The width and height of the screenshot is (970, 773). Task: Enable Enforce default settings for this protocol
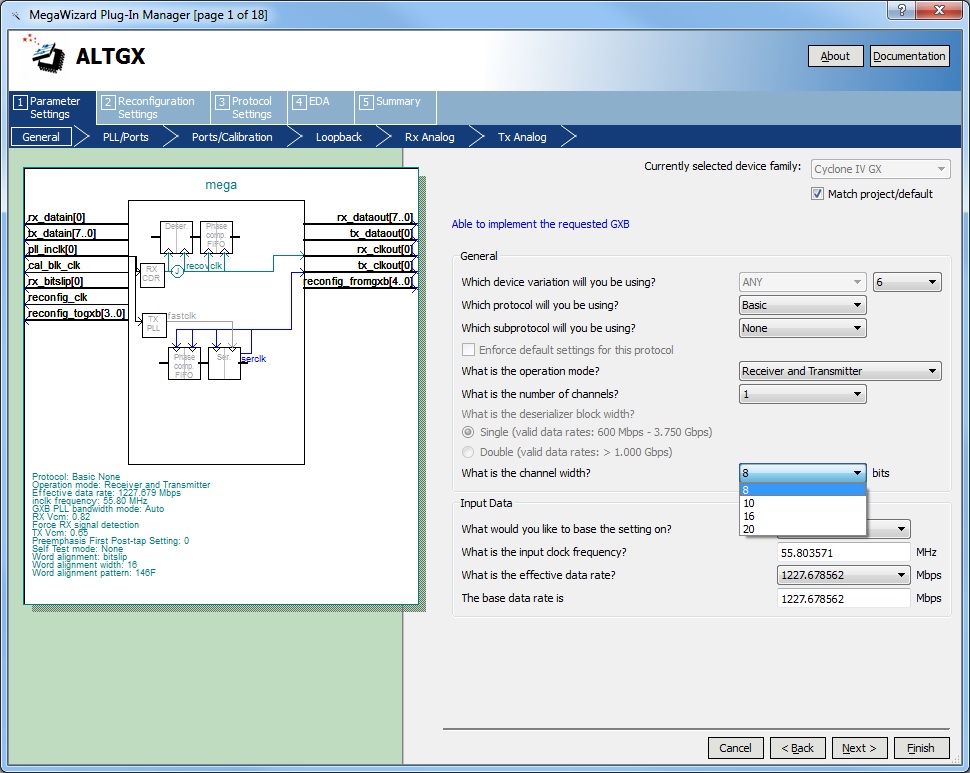[468, 350]
